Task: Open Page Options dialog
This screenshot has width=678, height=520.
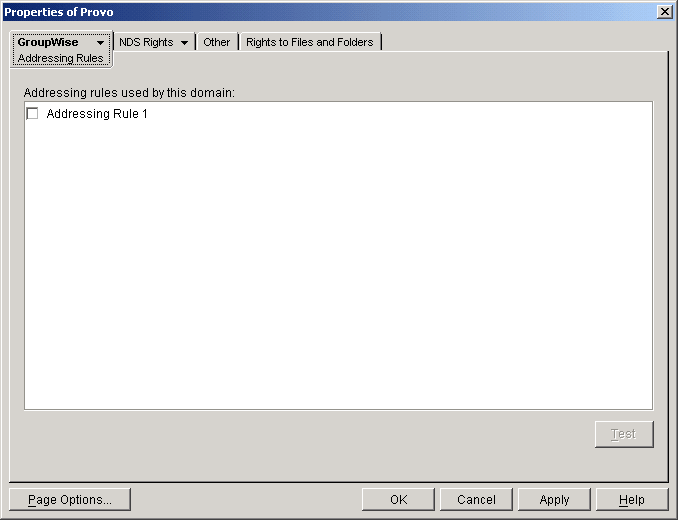Action: [x=70, y=500]
